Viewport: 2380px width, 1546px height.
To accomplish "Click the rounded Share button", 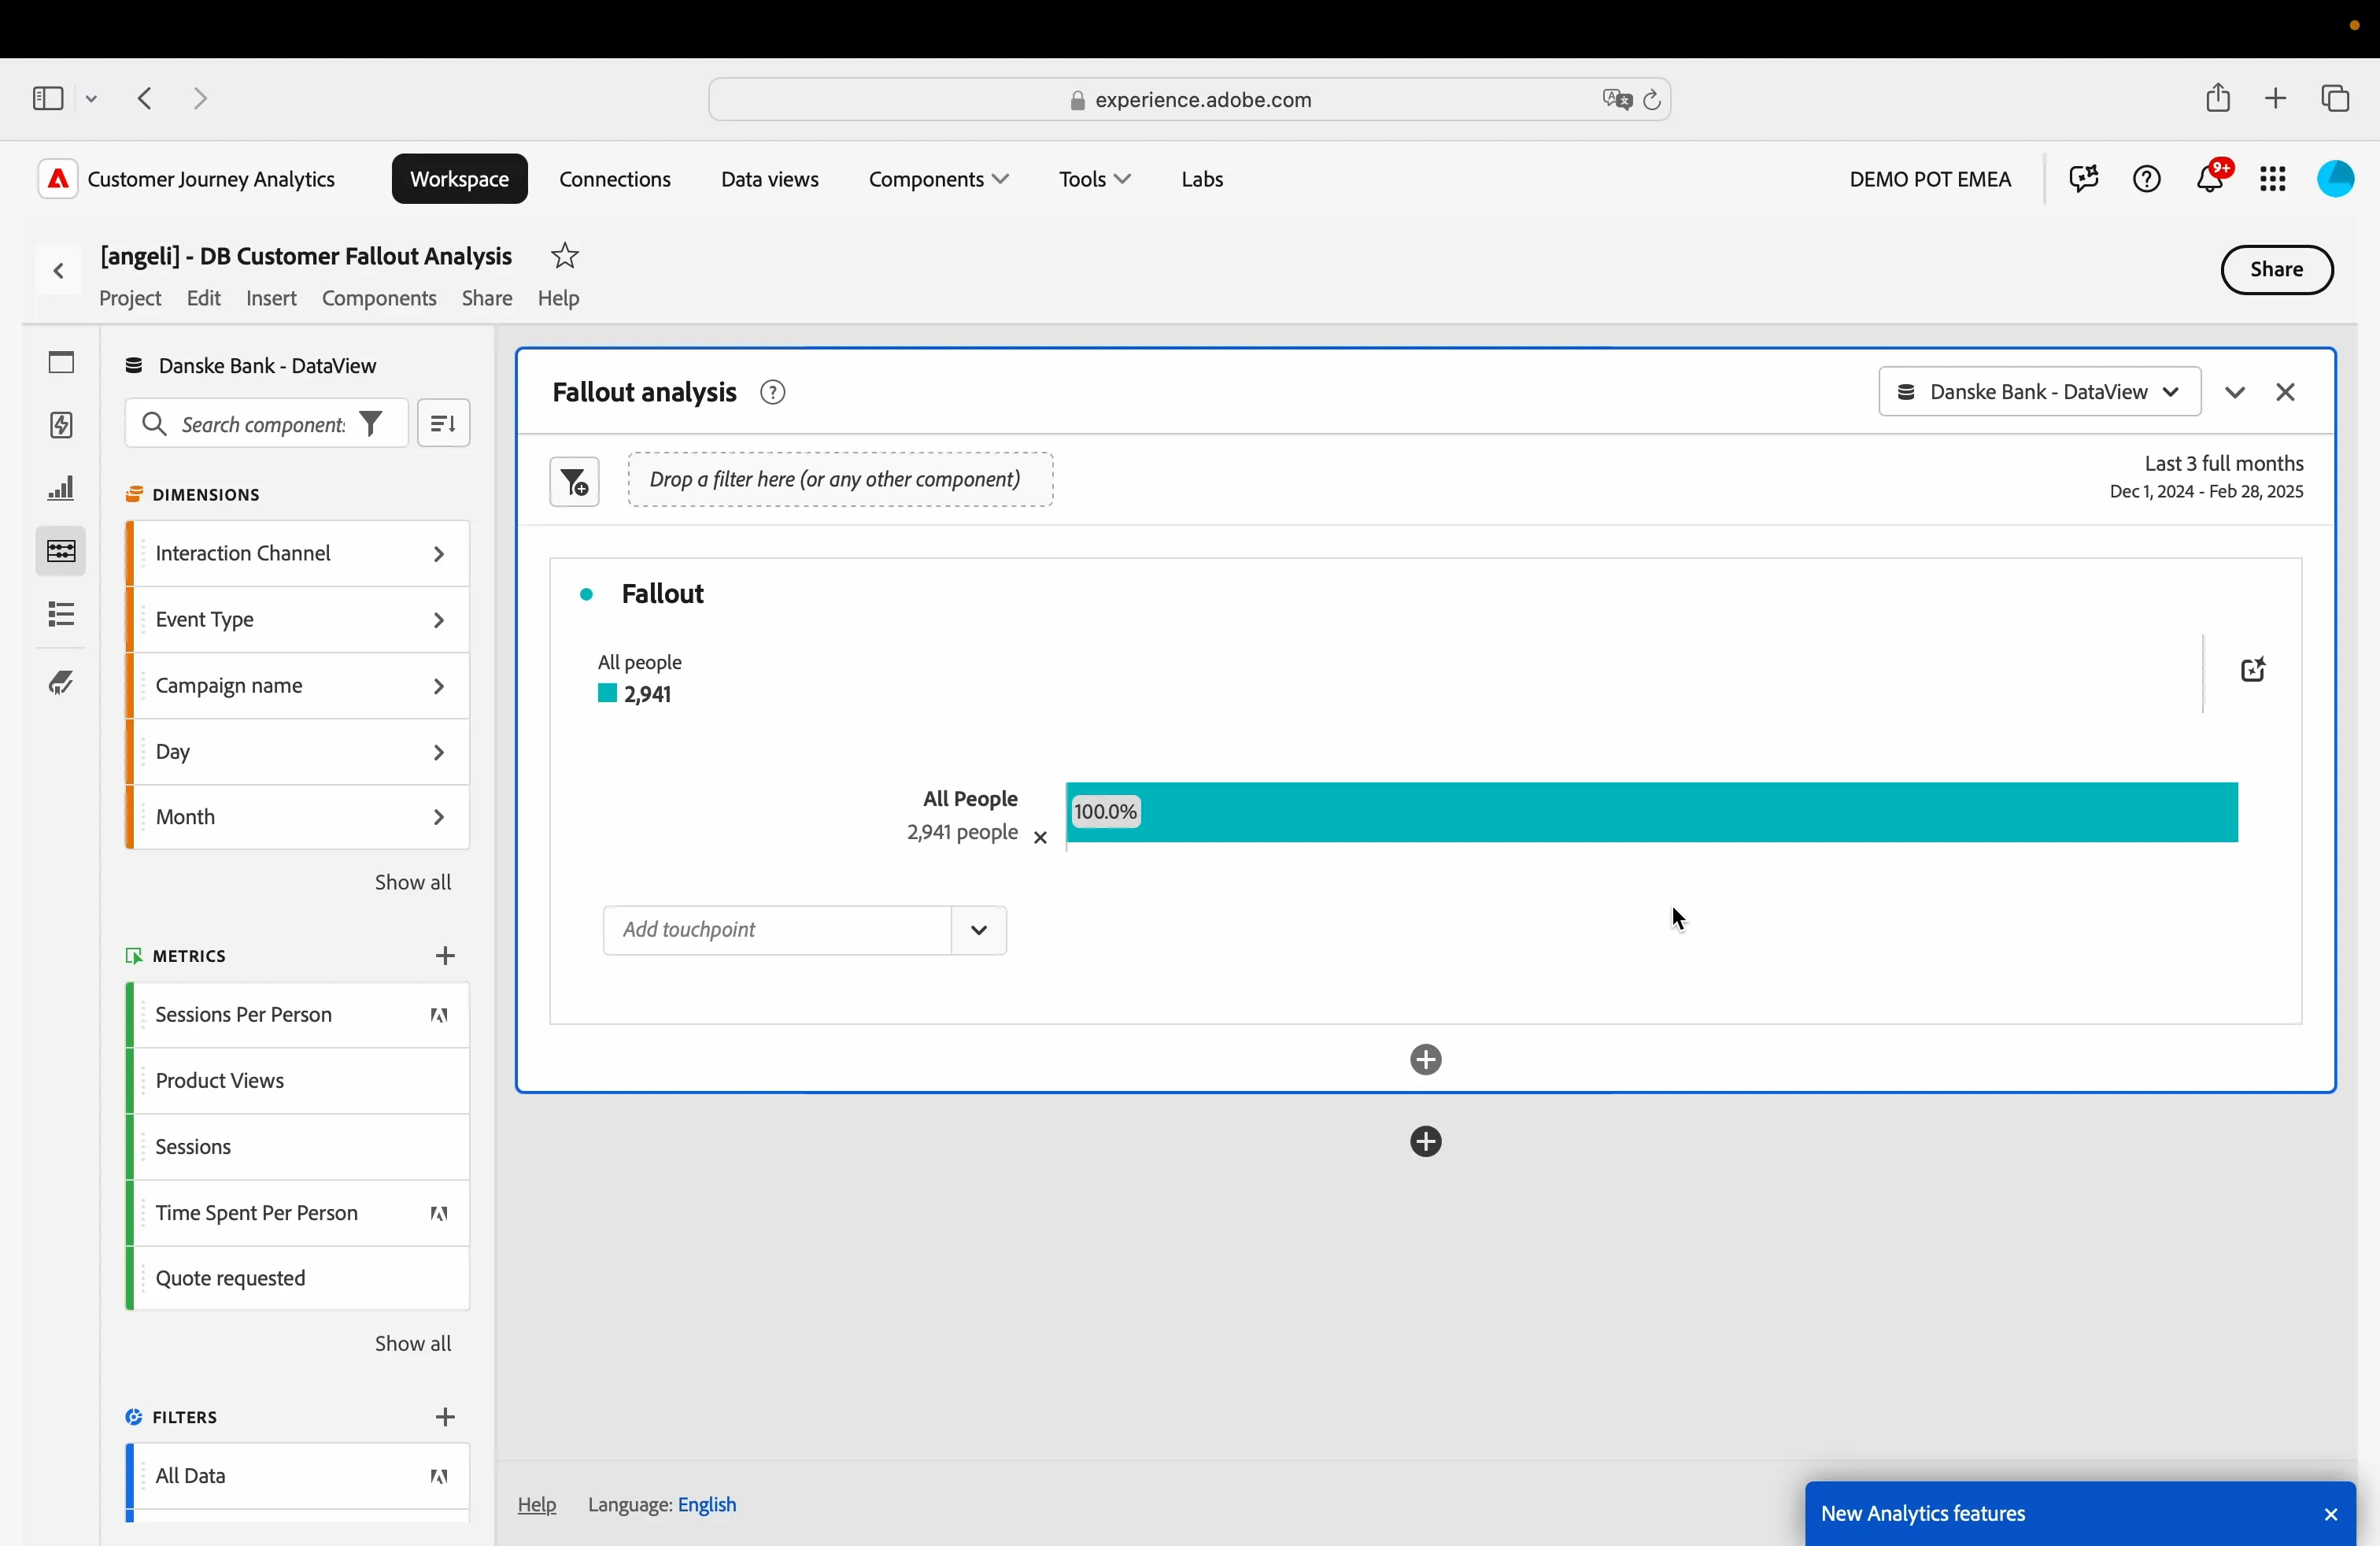I will click(2277, 270).
